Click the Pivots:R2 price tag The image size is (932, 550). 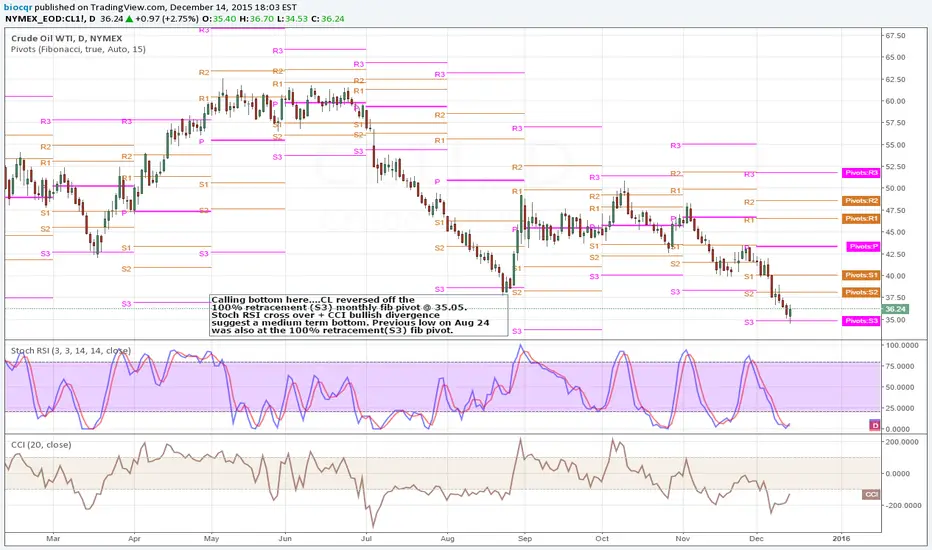click(861, 201)
